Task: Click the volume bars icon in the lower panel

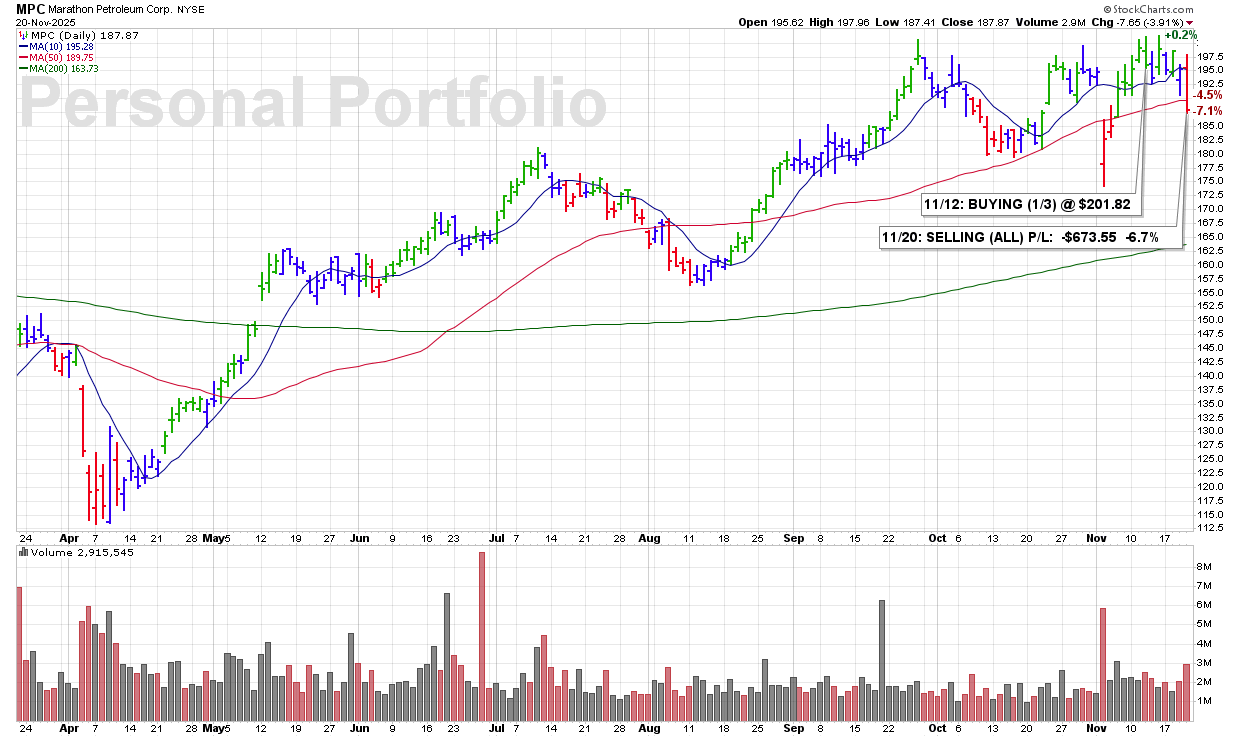Action: [22, 551]
